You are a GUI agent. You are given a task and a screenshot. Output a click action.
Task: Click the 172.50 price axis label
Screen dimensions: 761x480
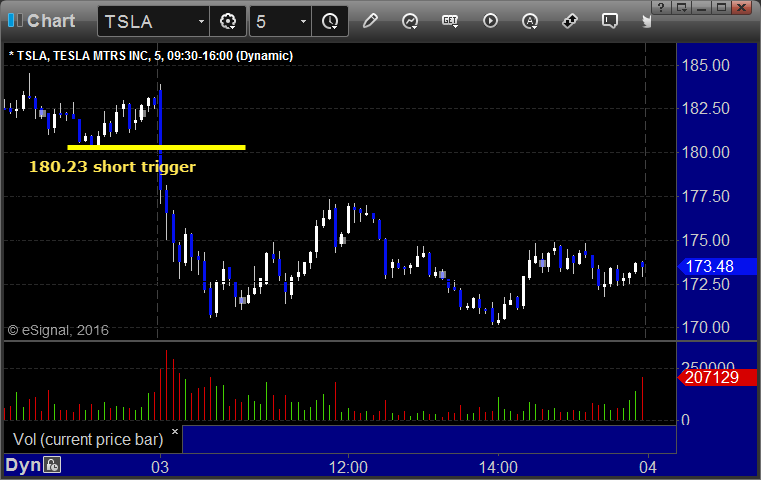706,284
